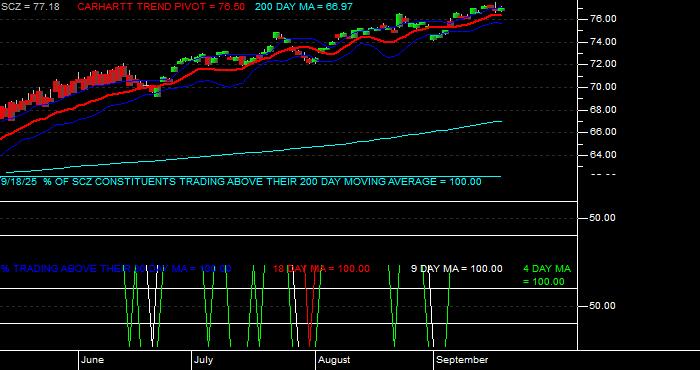Image resolution: width=700 pixels, height=370 pixels.
Task: Select the Carhartt Trend Pivot = 76.50 label
Action: point(161,7)
